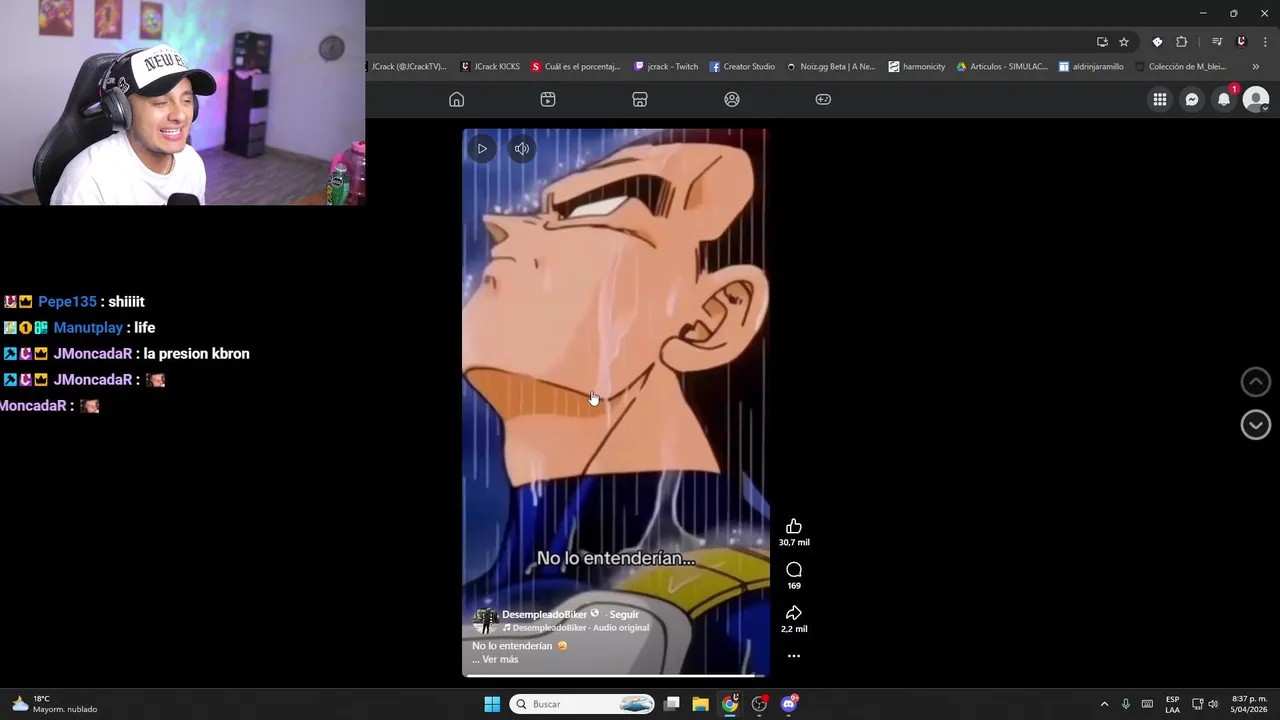Open the Facebook apps grid menu
The image size is (1280, 720).
tap(1160, 99)
